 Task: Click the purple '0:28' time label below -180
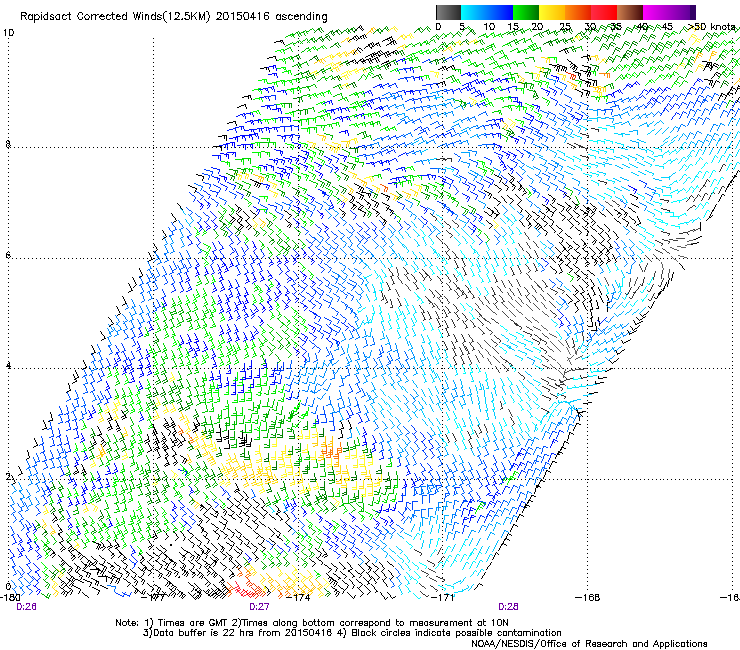pos(26,607)
